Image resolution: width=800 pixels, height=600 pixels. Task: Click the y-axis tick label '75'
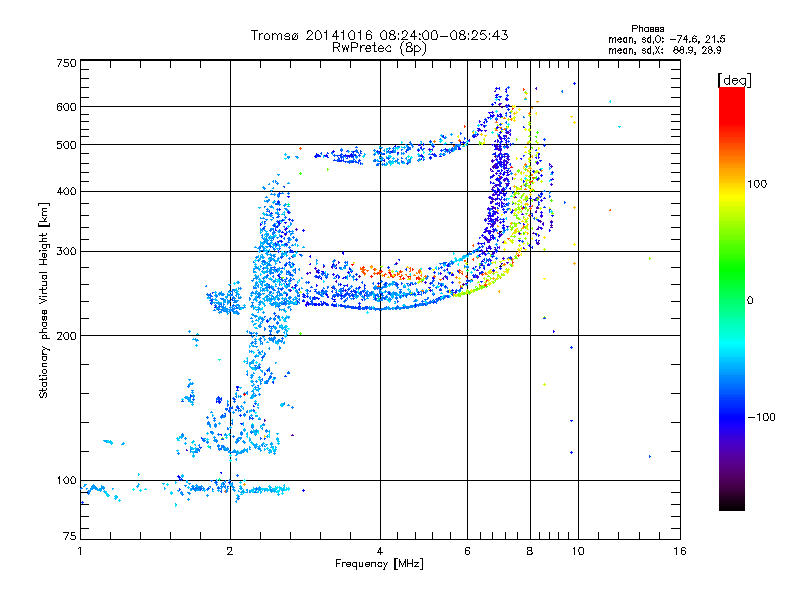pyautogui.click(x=70, y=536)
